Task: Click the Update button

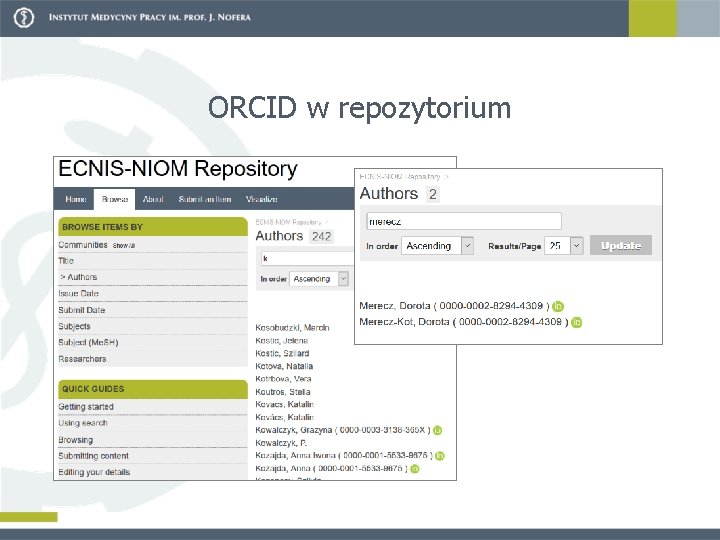Action: click(x=621, y=246)
